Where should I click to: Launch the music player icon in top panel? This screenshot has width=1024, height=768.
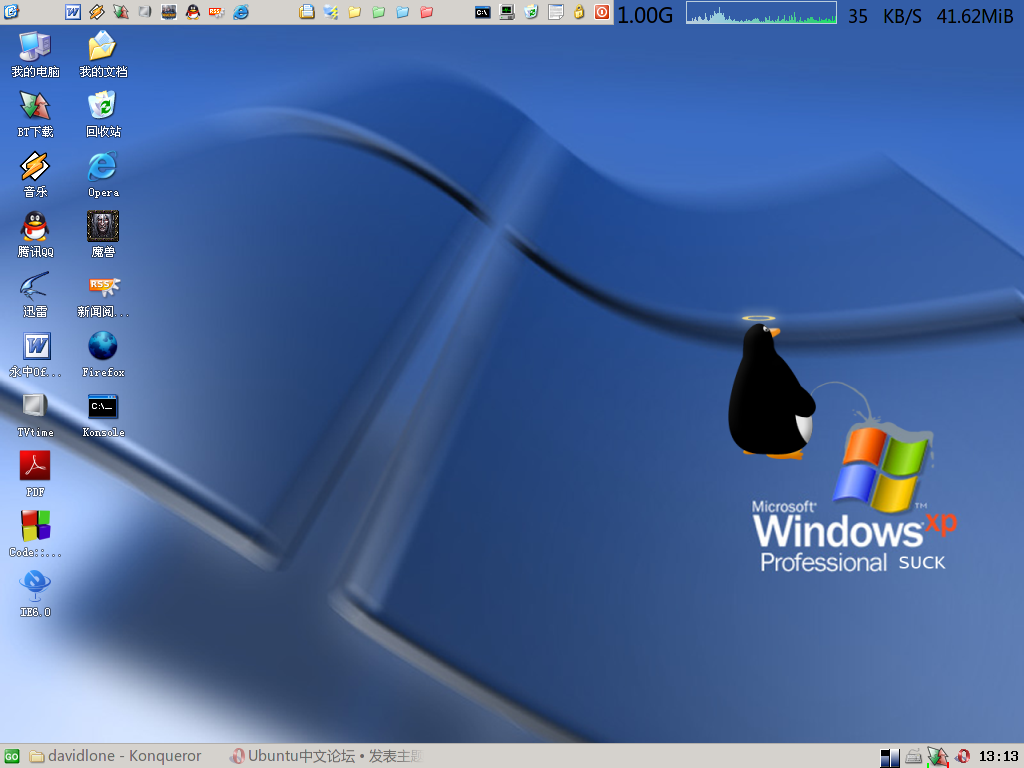(x=97, y=11)
